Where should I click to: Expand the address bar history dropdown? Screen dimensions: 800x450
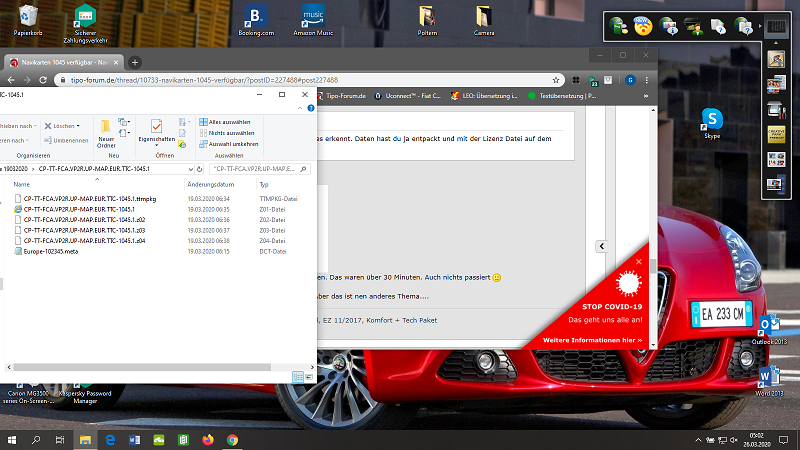190,169
